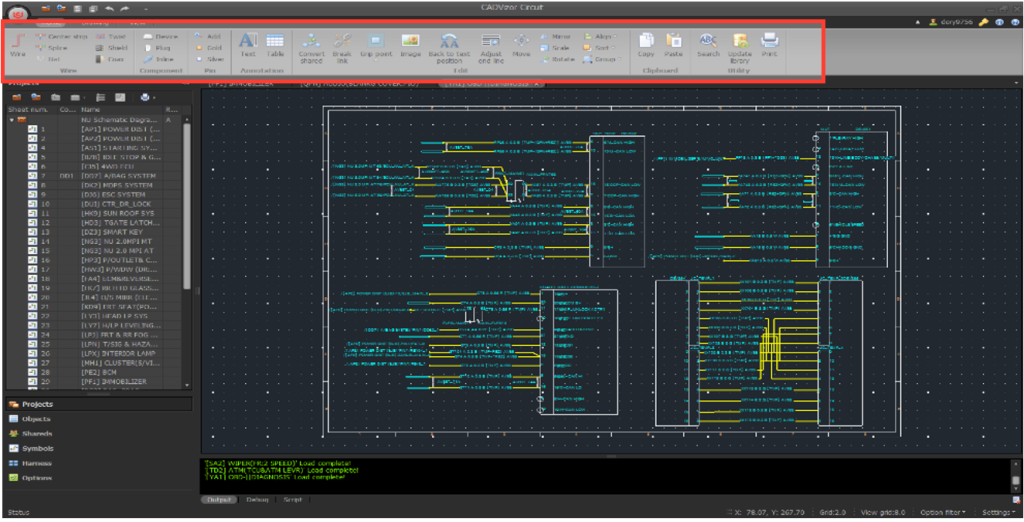Select the Twist wire tool
Viewport: 1024px width, 522px height.
[x=111, y=37]
